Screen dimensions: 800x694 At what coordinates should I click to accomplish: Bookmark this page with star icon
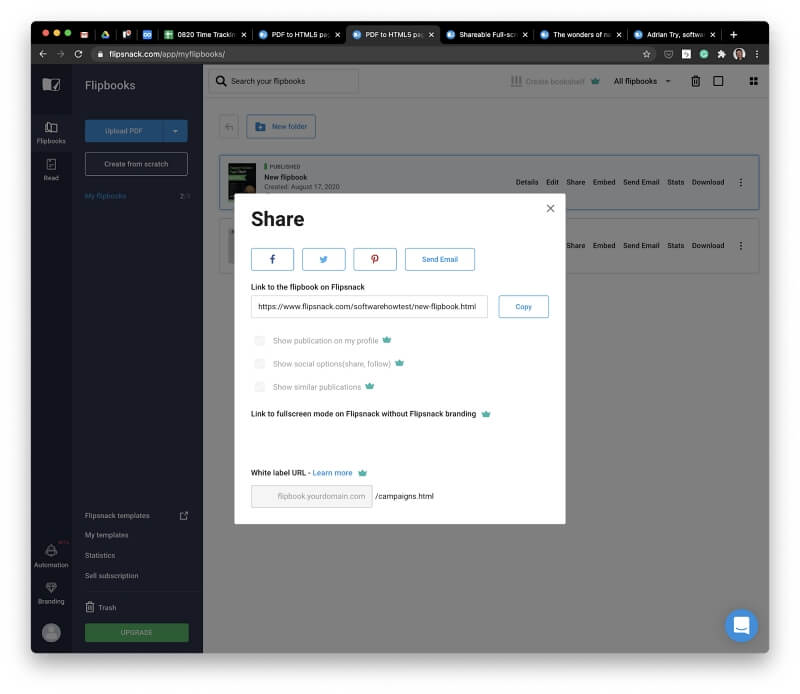(646, 54)
